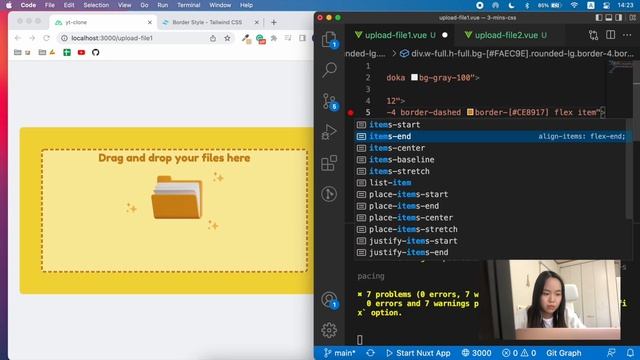The height and width of the screenshot is (360, 640).
Task: Bookmark this page with the star icon
Action: pyautogui.click(x=227, y=38)
